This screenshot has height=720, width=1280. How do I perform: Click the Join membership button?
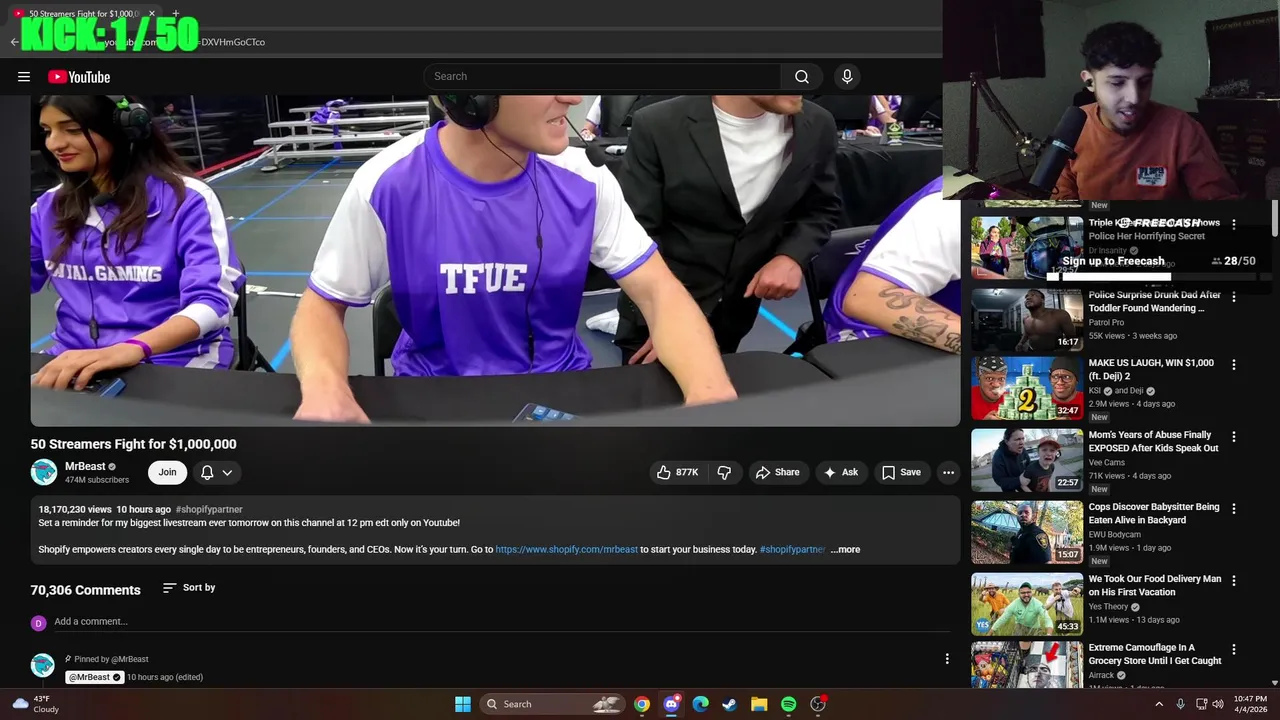click(167, 472)
